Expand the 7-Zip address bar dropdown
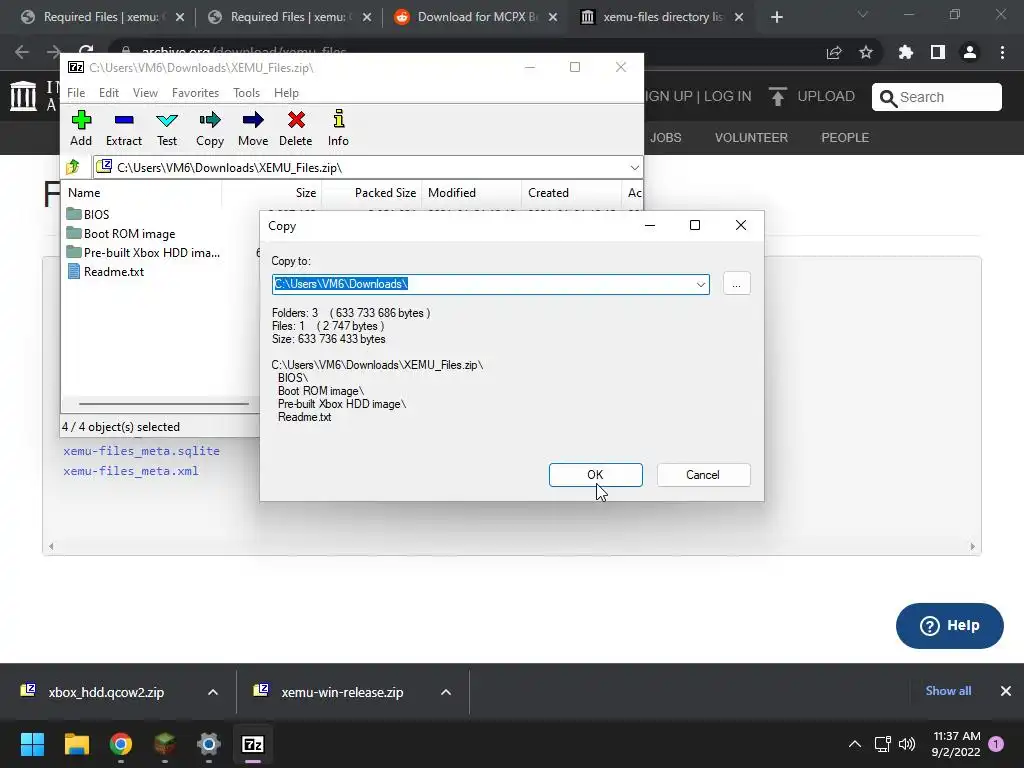The width and height of the screenshot is (1024, 768). click(634, 168)
